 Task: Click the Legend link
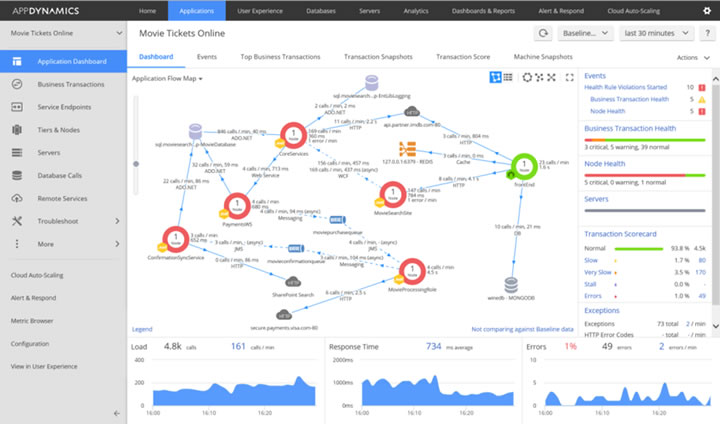click(x=142, y=328)
